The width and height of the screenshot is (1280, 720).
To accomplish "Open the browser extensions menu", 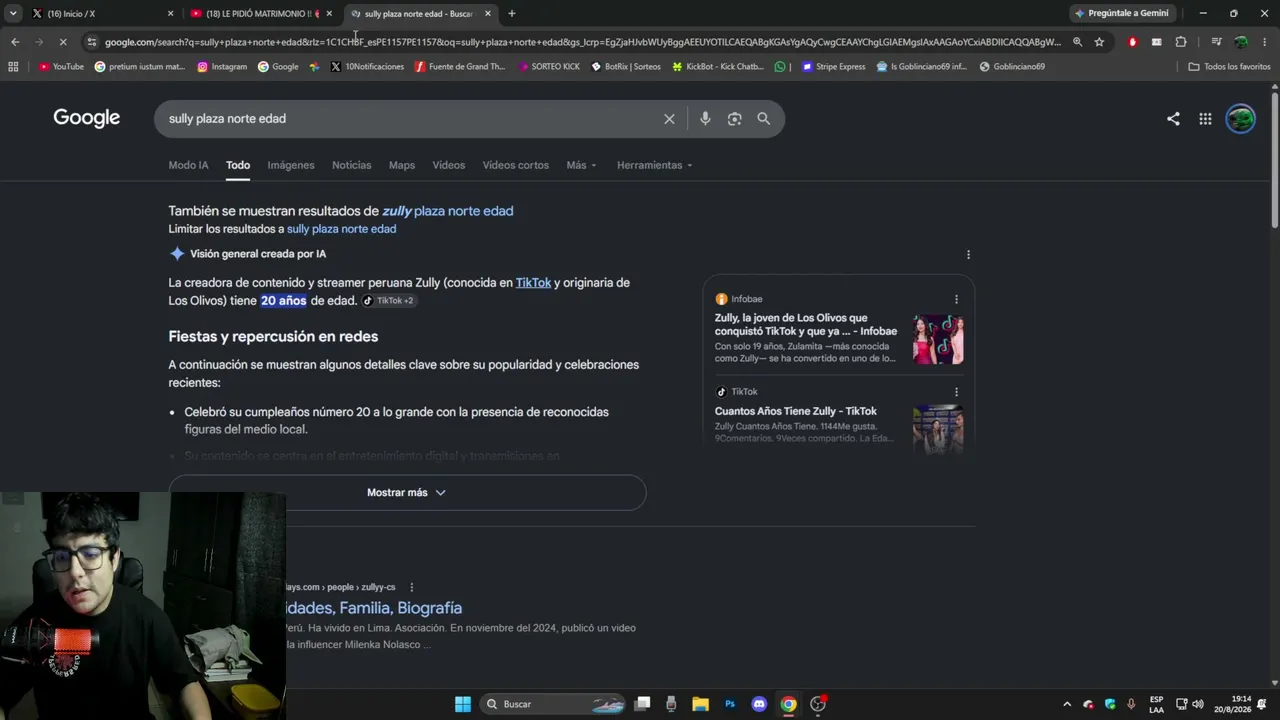I will point(1181,42).
